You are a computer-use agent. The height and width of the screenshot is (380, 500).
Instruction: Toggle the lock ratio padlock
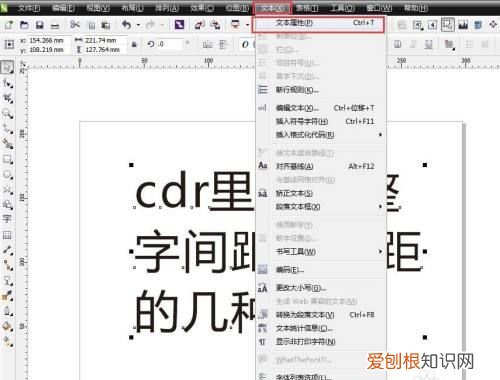pyautogui.click(x=134, y=44)
